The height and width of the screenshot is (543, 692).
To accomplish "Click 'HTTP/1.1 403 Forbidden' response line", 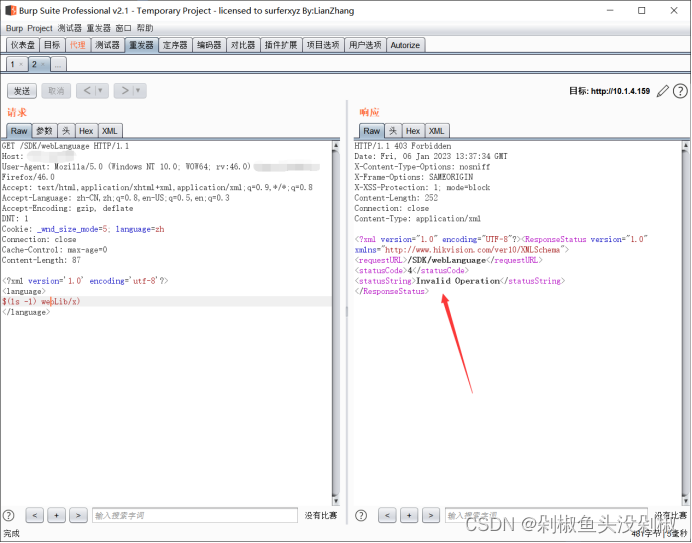I will [402, 146].
